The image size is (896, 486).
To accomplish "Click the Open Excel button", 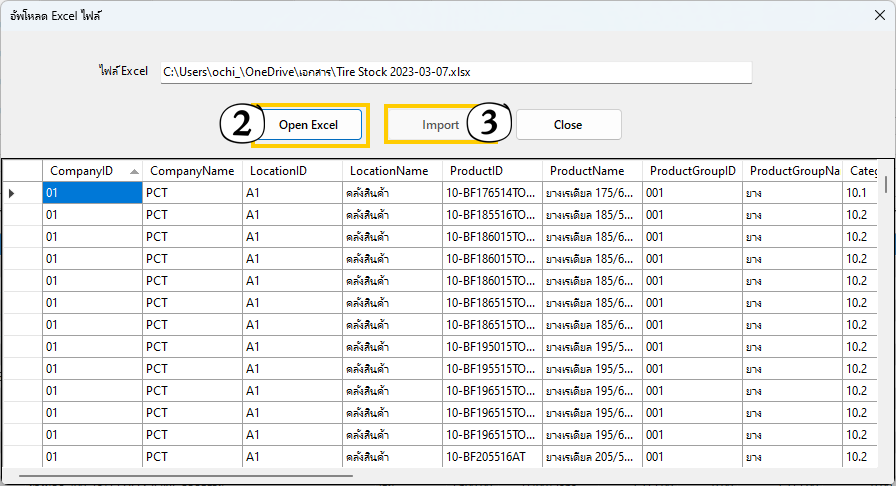I will 307,125.
